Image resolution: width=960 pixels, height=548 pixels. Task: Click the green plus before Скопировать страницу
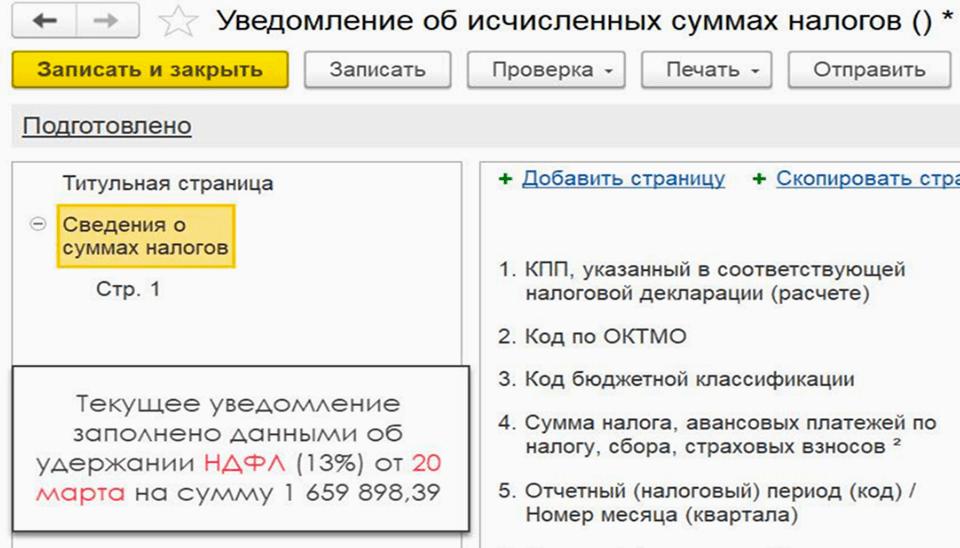point(760,178)
